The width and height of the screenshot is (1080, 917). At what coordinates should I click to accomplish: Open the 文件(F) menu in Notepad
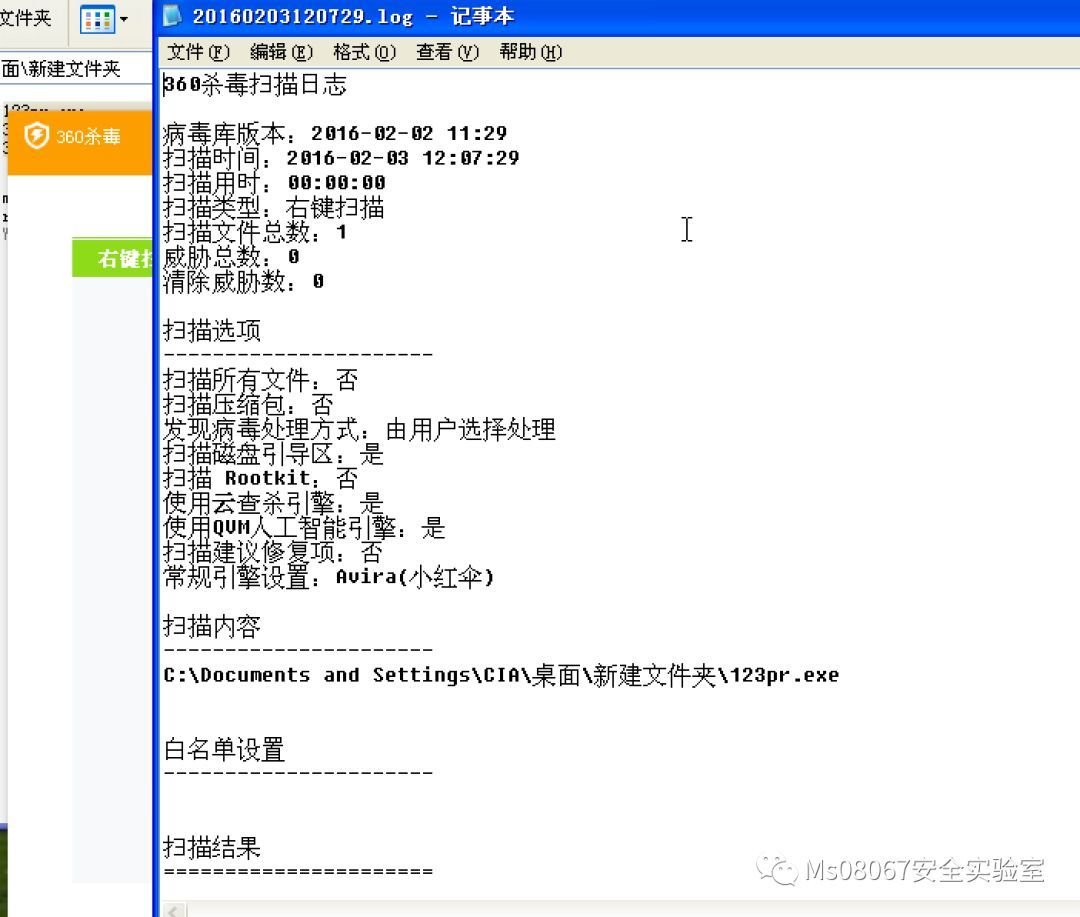[x=198, y=52]
